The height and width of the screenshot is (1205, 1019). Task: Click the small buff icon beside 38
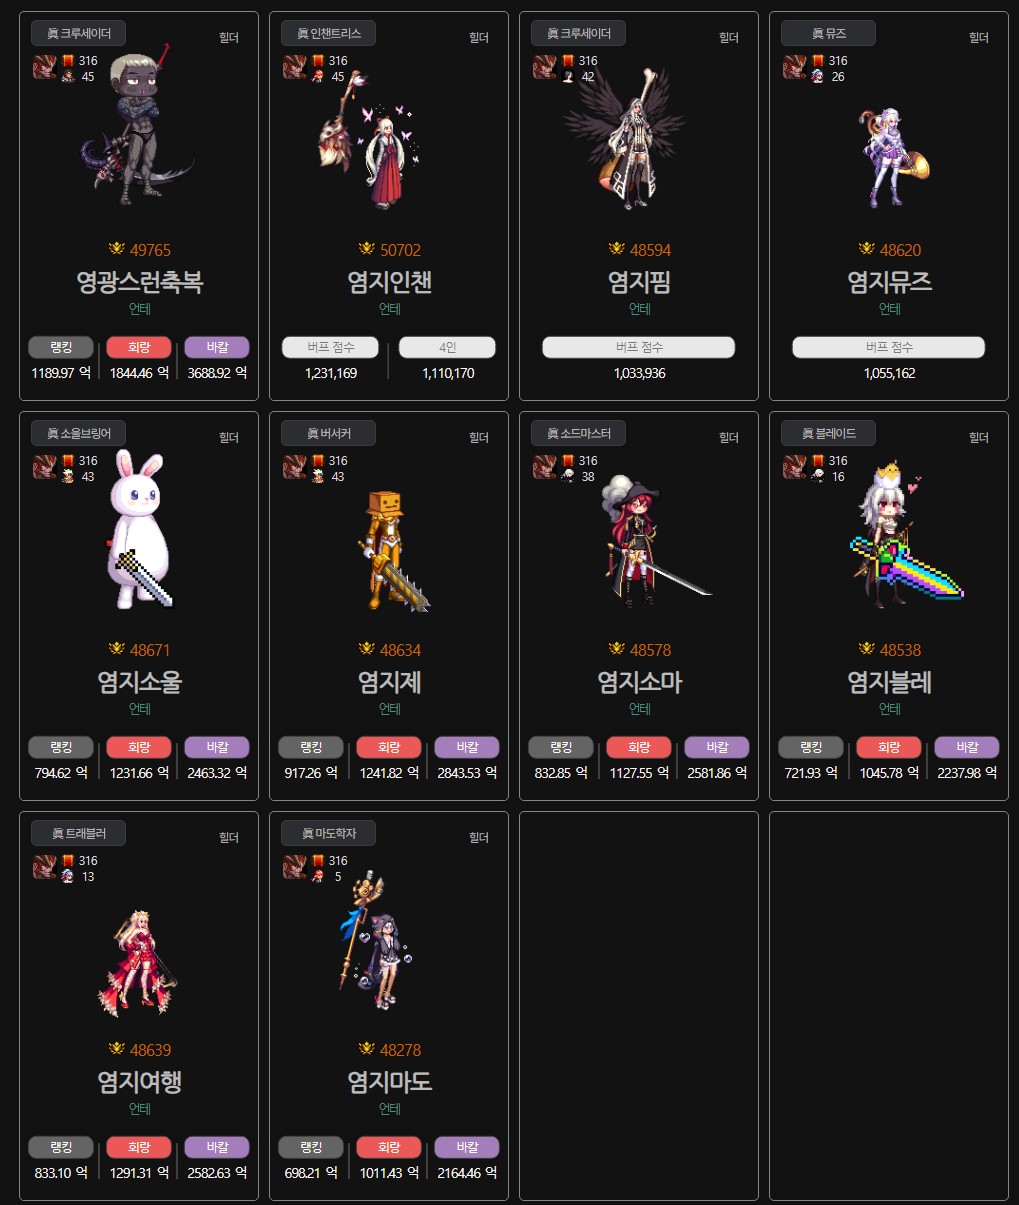tap(567, 477)
